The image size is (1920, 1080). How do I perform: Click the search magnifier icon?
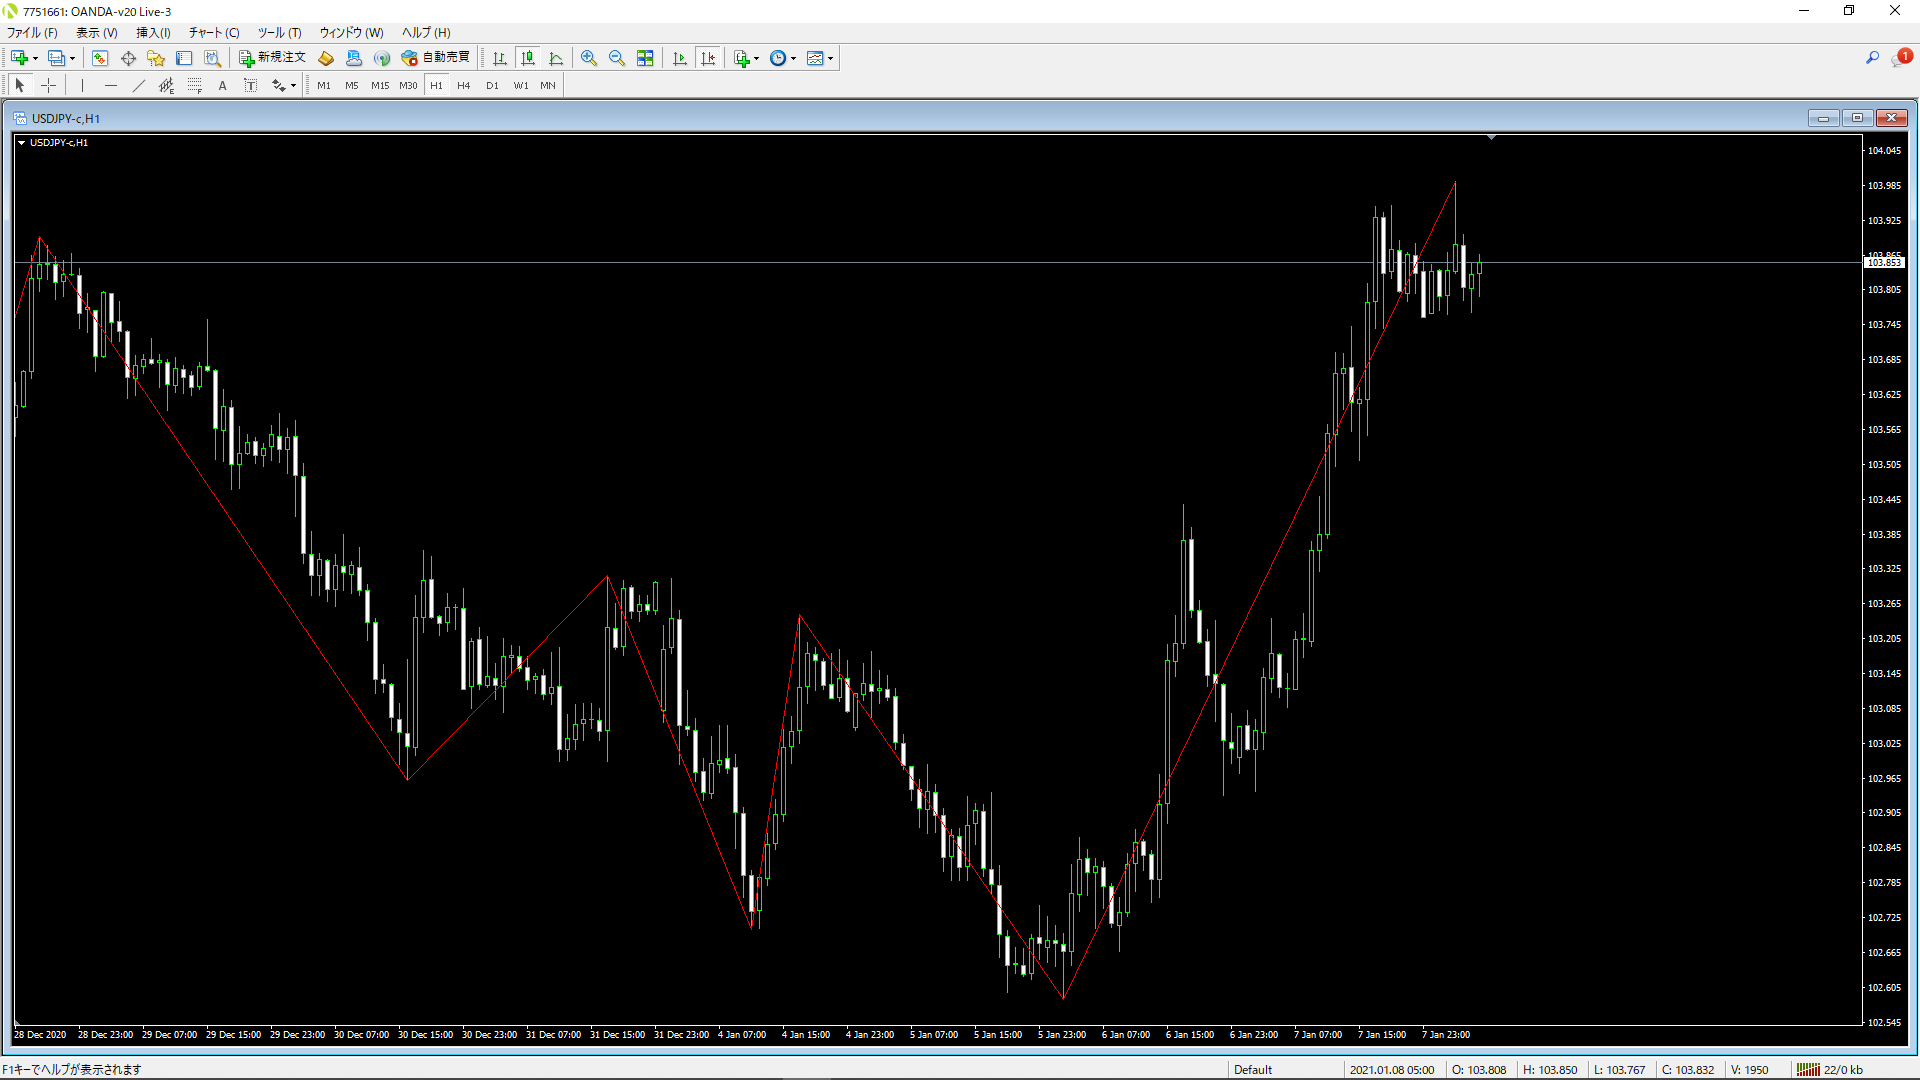(1872, 58)
